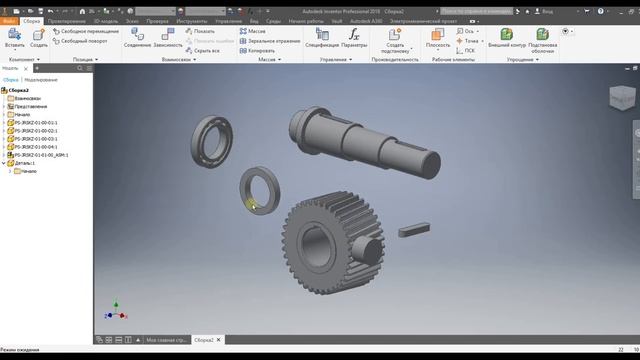Collapse the Деталь:1 tree node

click(4, 163)
